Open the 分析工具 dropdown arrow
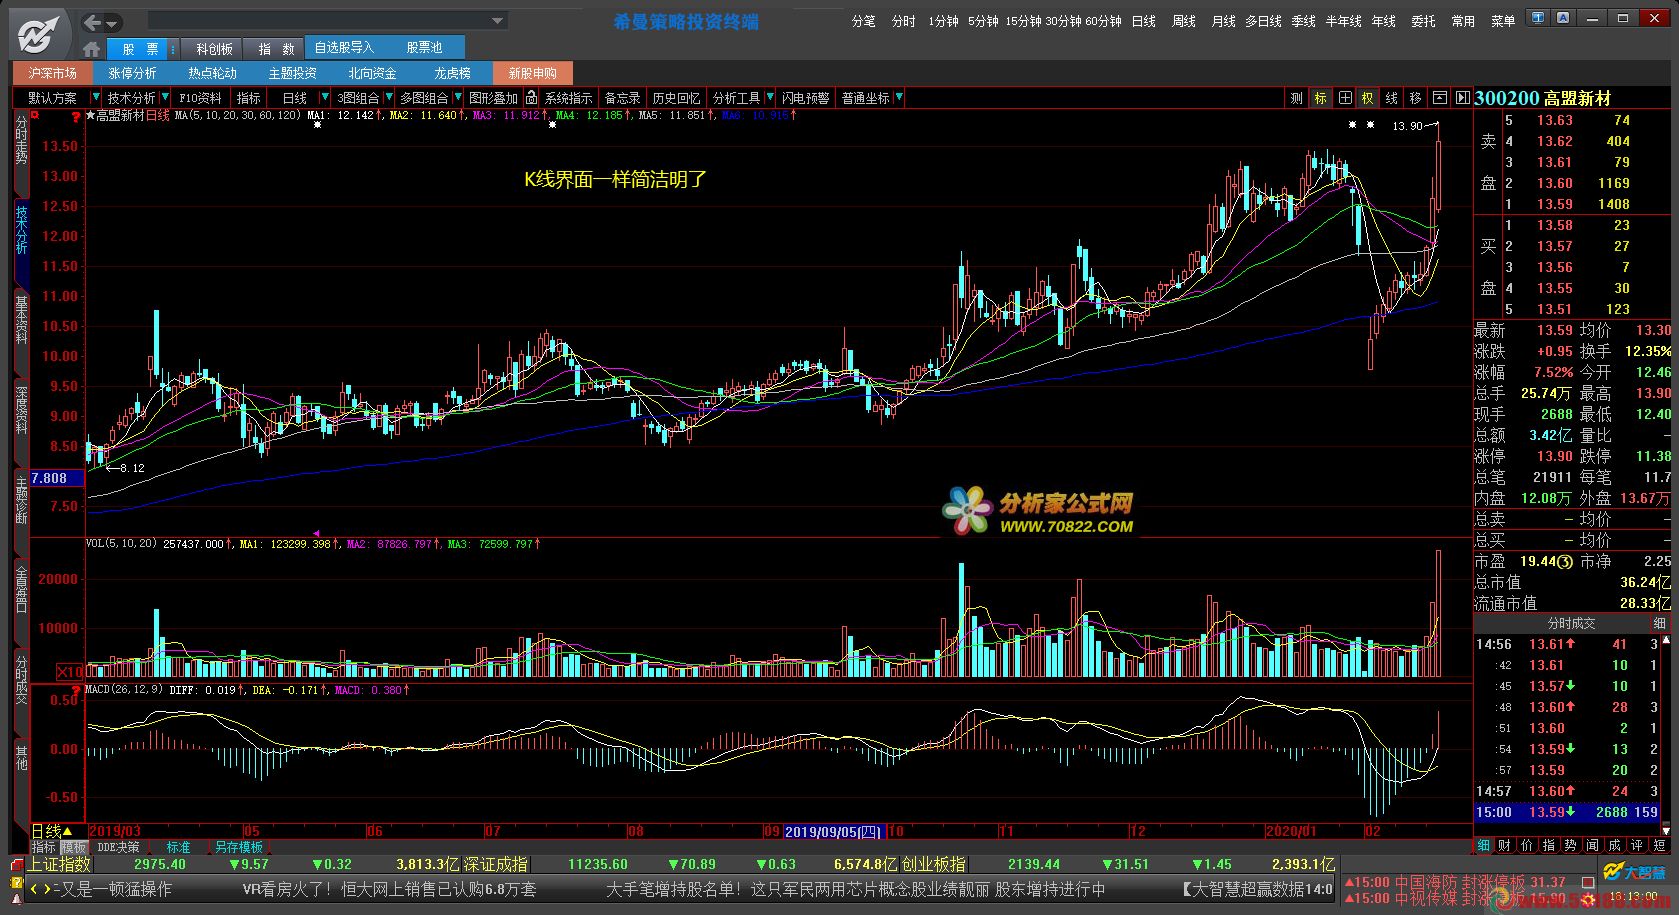Image resolution: width=1679 pixels, height=915 pixels. tap(769, 97)
